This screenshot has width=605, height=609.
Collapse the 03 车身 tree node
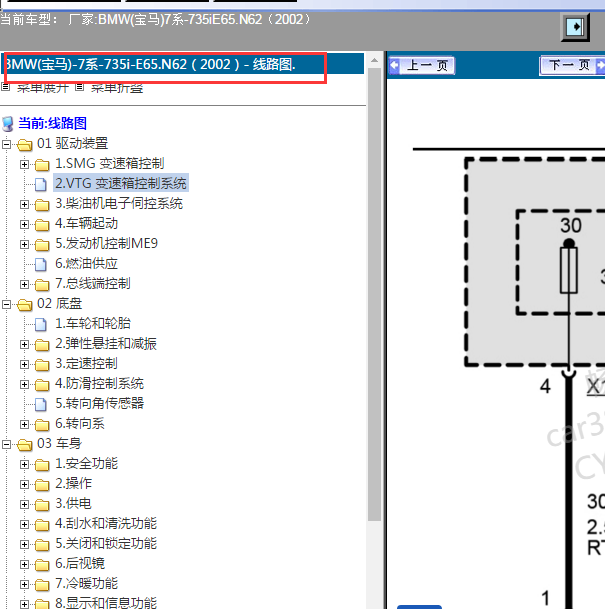[x=6, y=444]
